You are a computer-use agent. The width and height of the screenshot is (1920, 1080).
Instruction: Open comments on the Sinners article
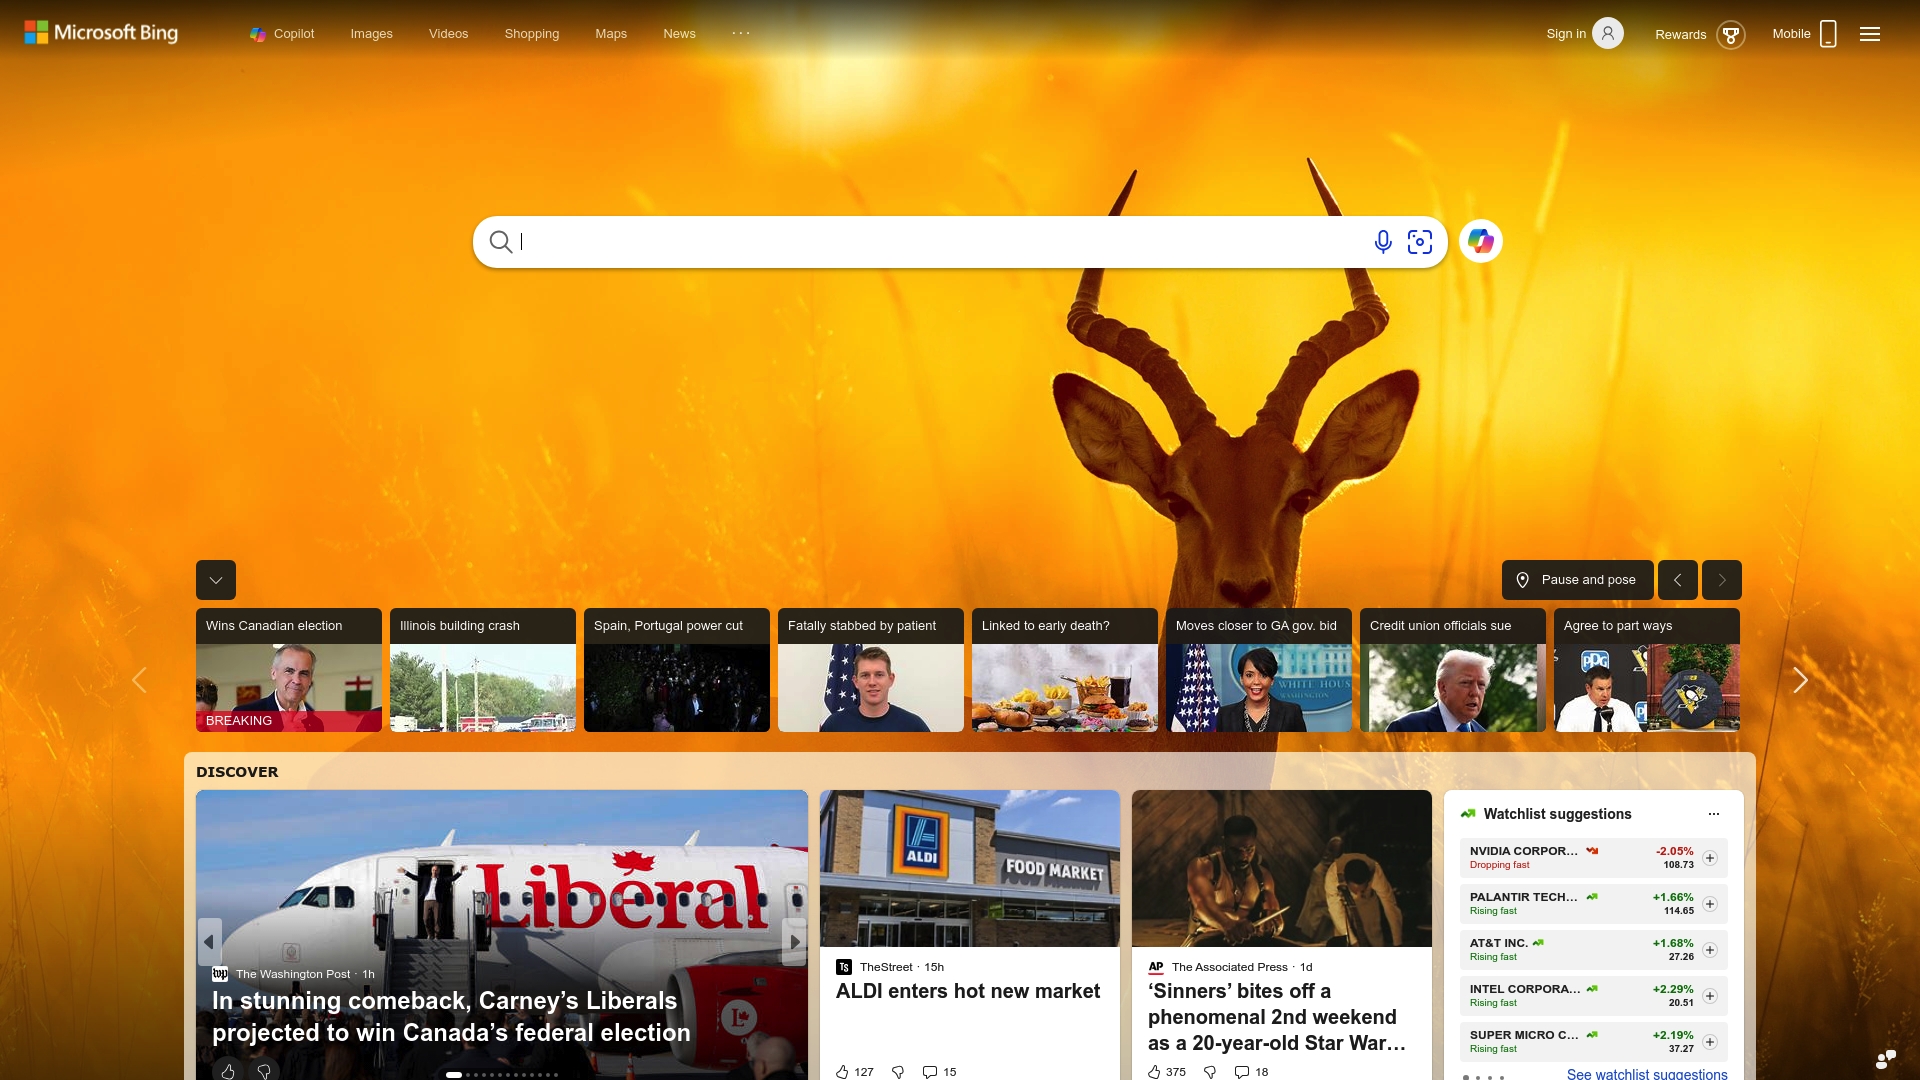coord(1251,1072)
